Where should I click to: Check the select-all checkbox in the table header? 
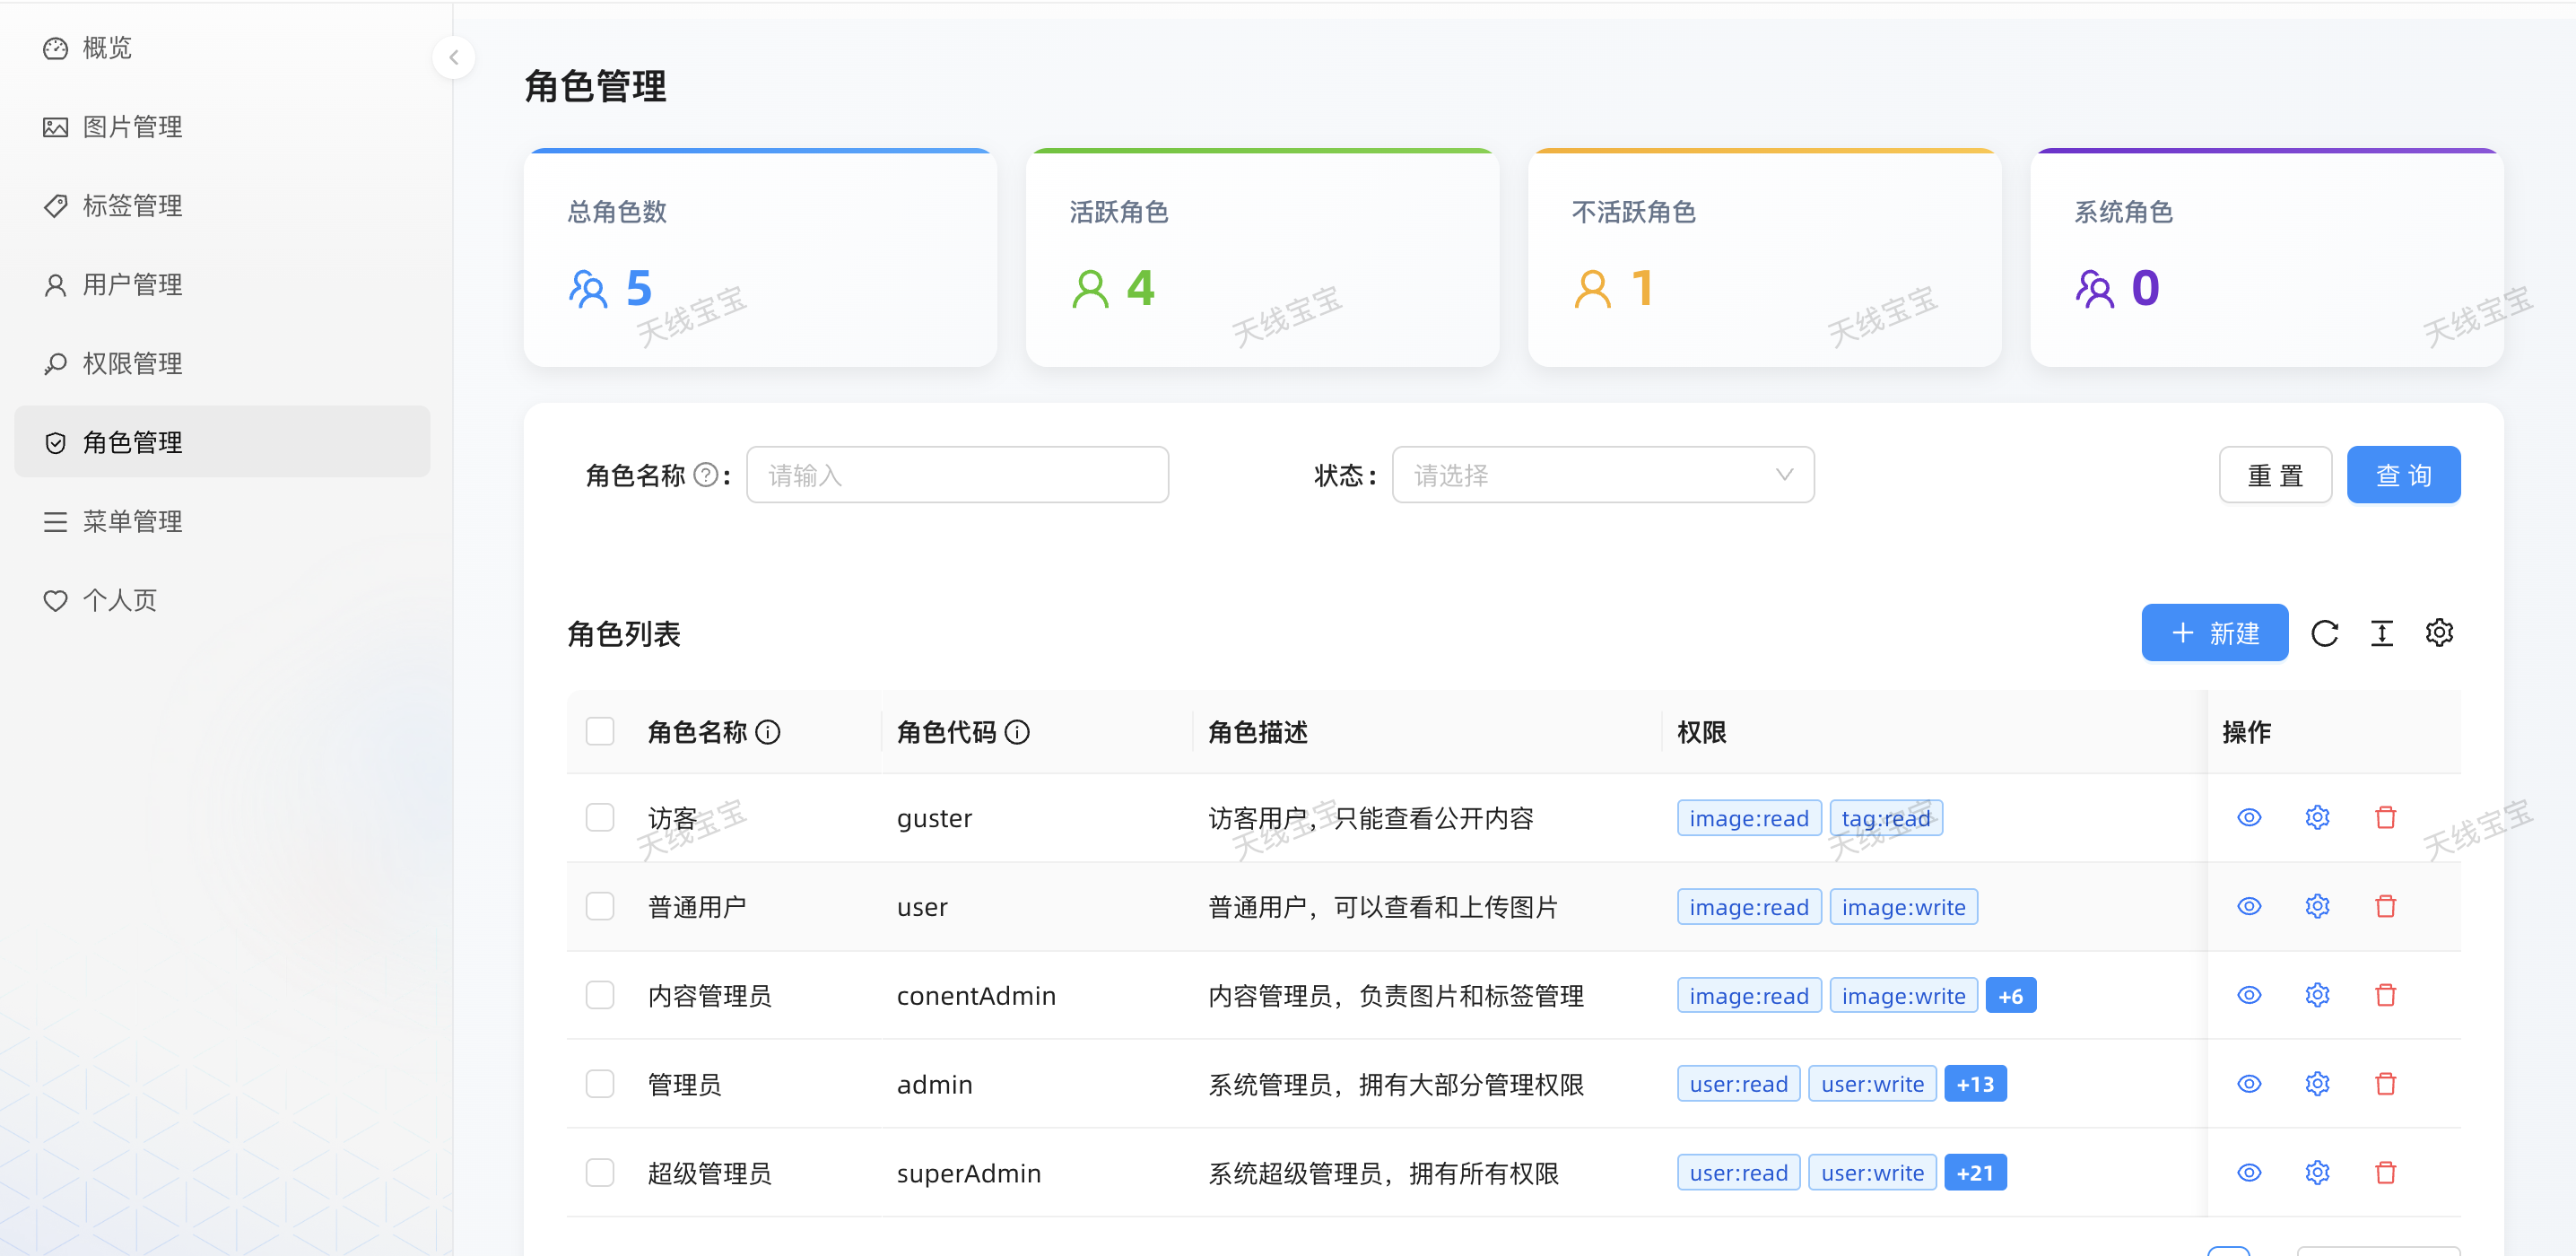click(x=600, y=732)
